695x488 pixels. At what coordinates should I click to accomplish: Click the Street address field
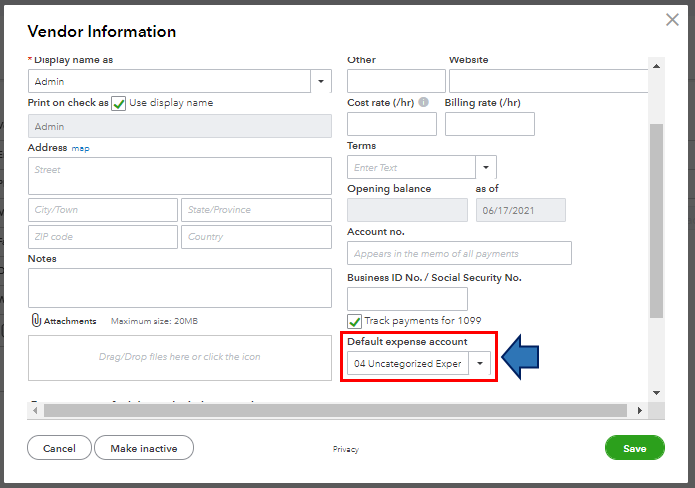pos(180,176)
